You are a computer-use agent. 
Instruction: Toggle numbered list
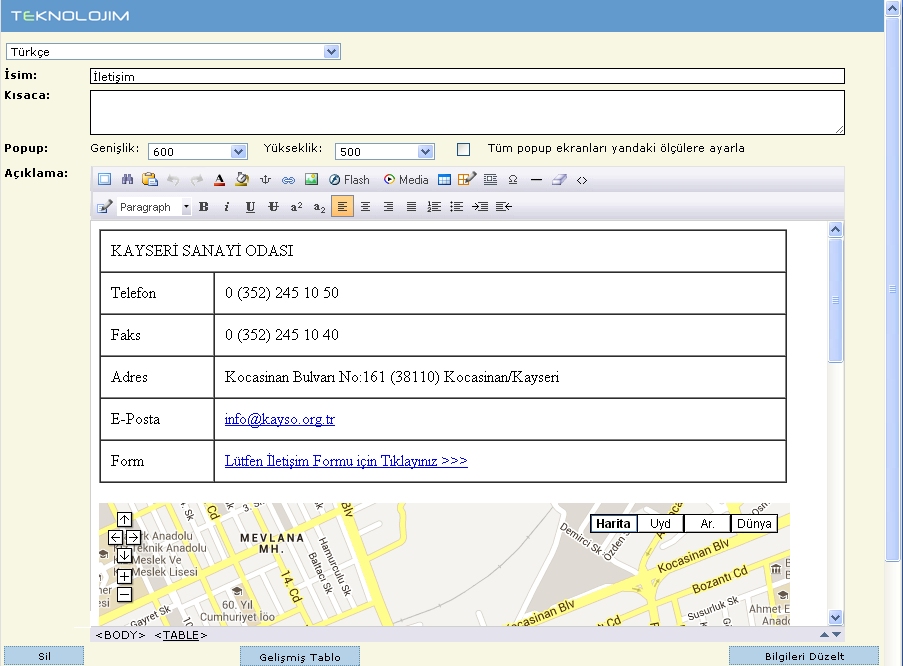coord(434,207)
